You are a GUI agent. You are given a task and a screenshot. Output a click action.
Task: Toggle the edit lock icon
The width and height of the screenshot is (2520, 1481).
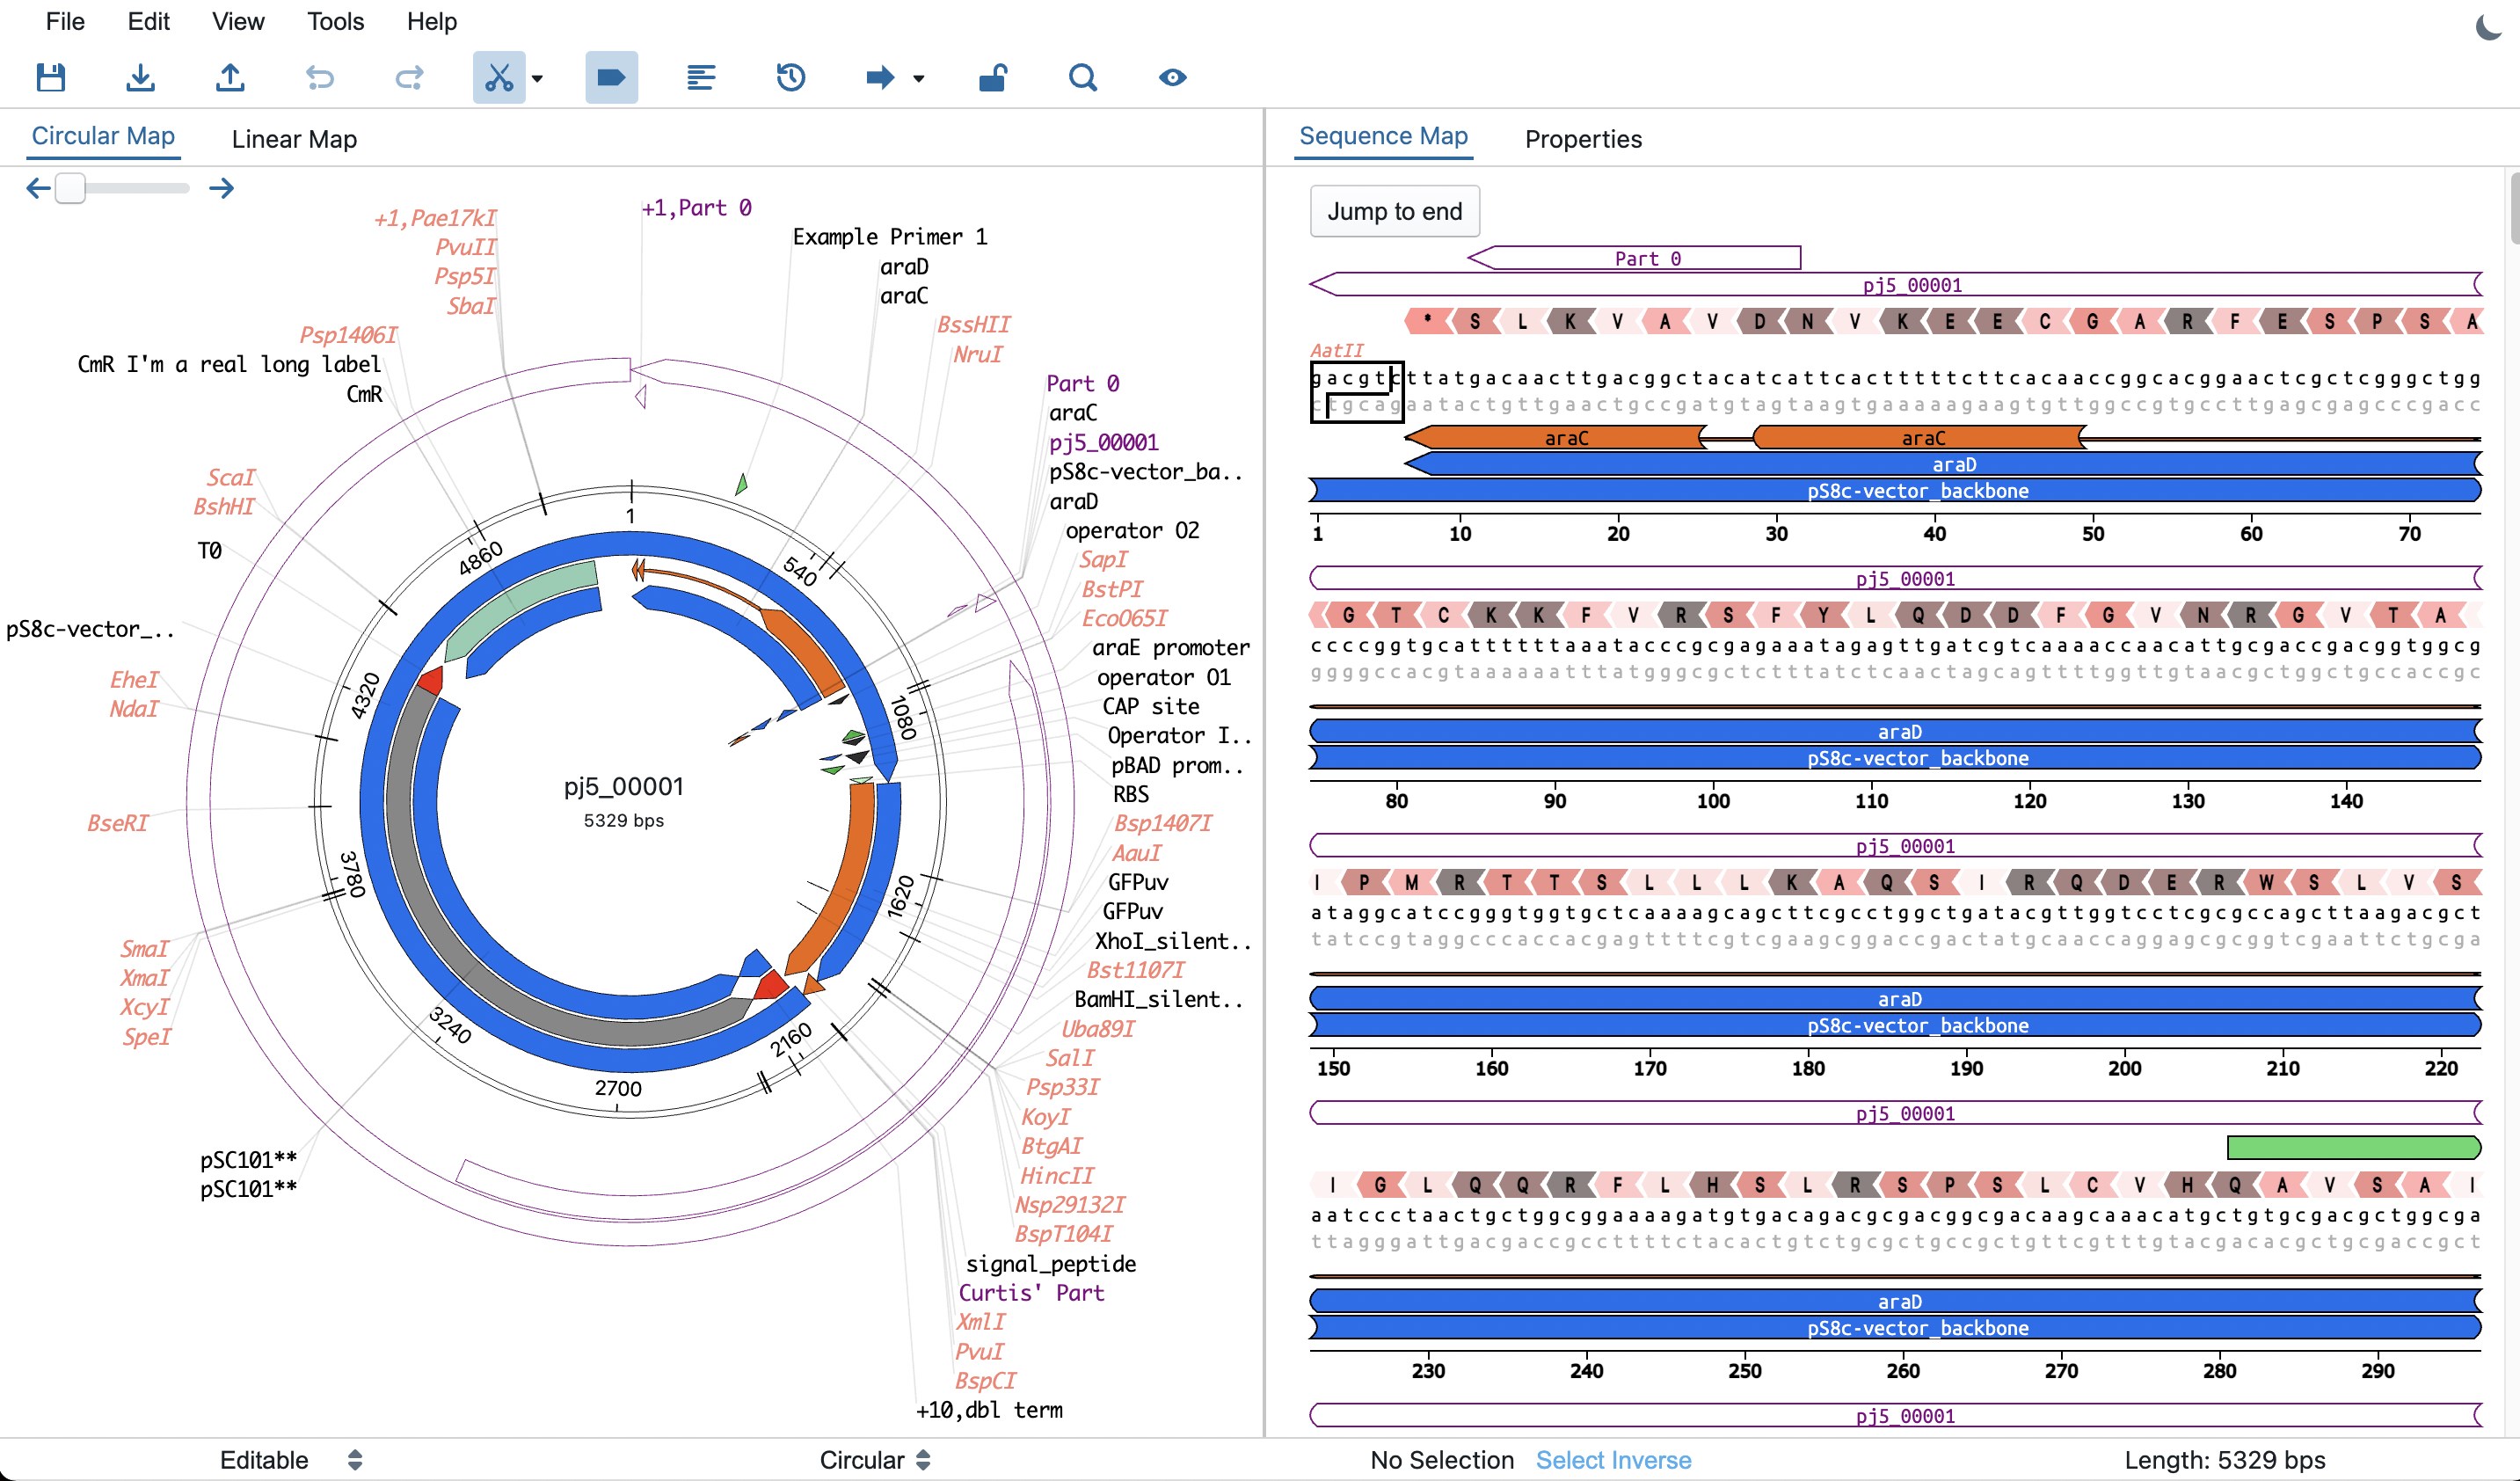992,77
